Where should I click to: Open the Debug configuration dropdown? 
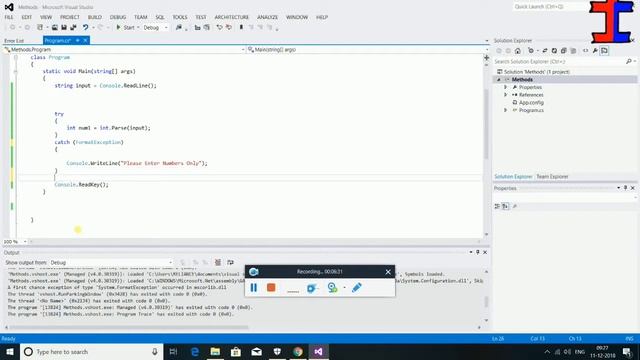156,27
